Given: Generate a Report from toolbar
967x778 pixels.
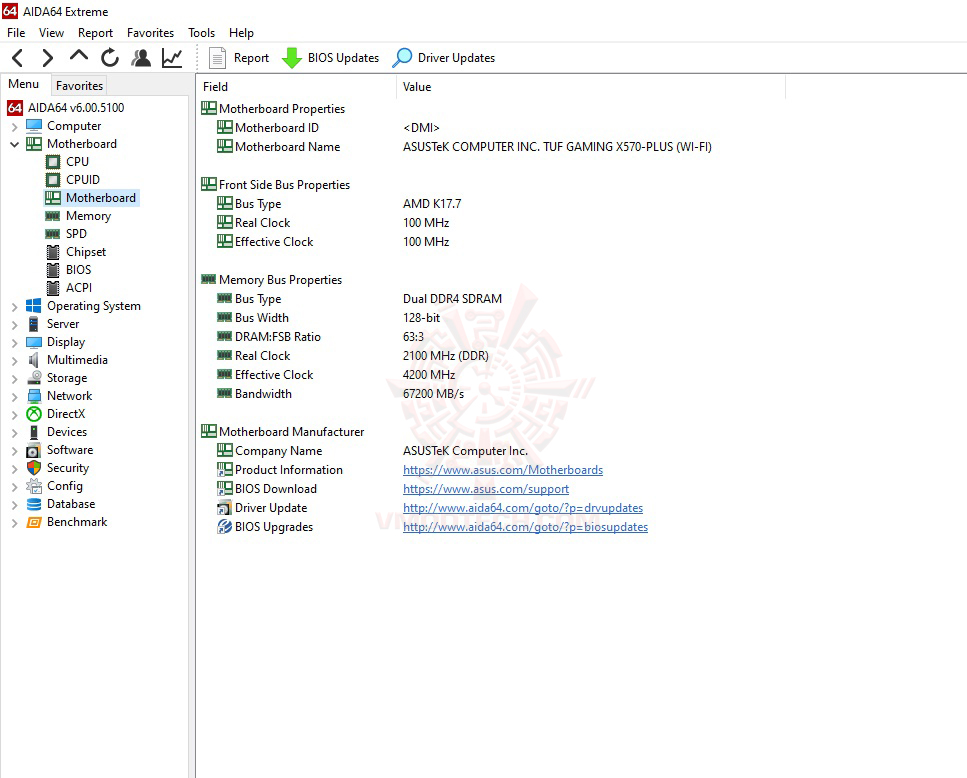Looking at the screenshot, I should pos(239,58).
